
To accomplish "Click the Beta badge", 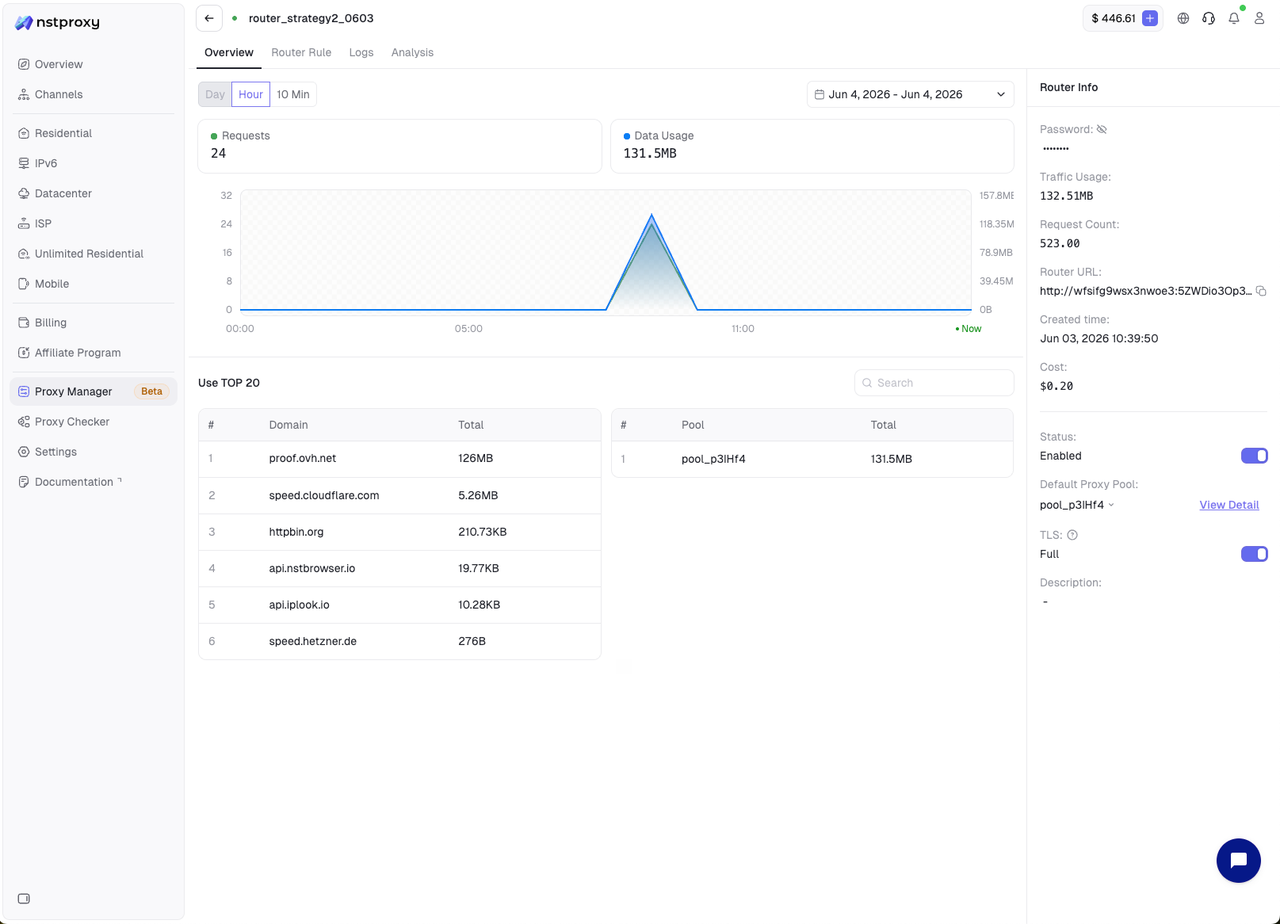I will point(151,392).
